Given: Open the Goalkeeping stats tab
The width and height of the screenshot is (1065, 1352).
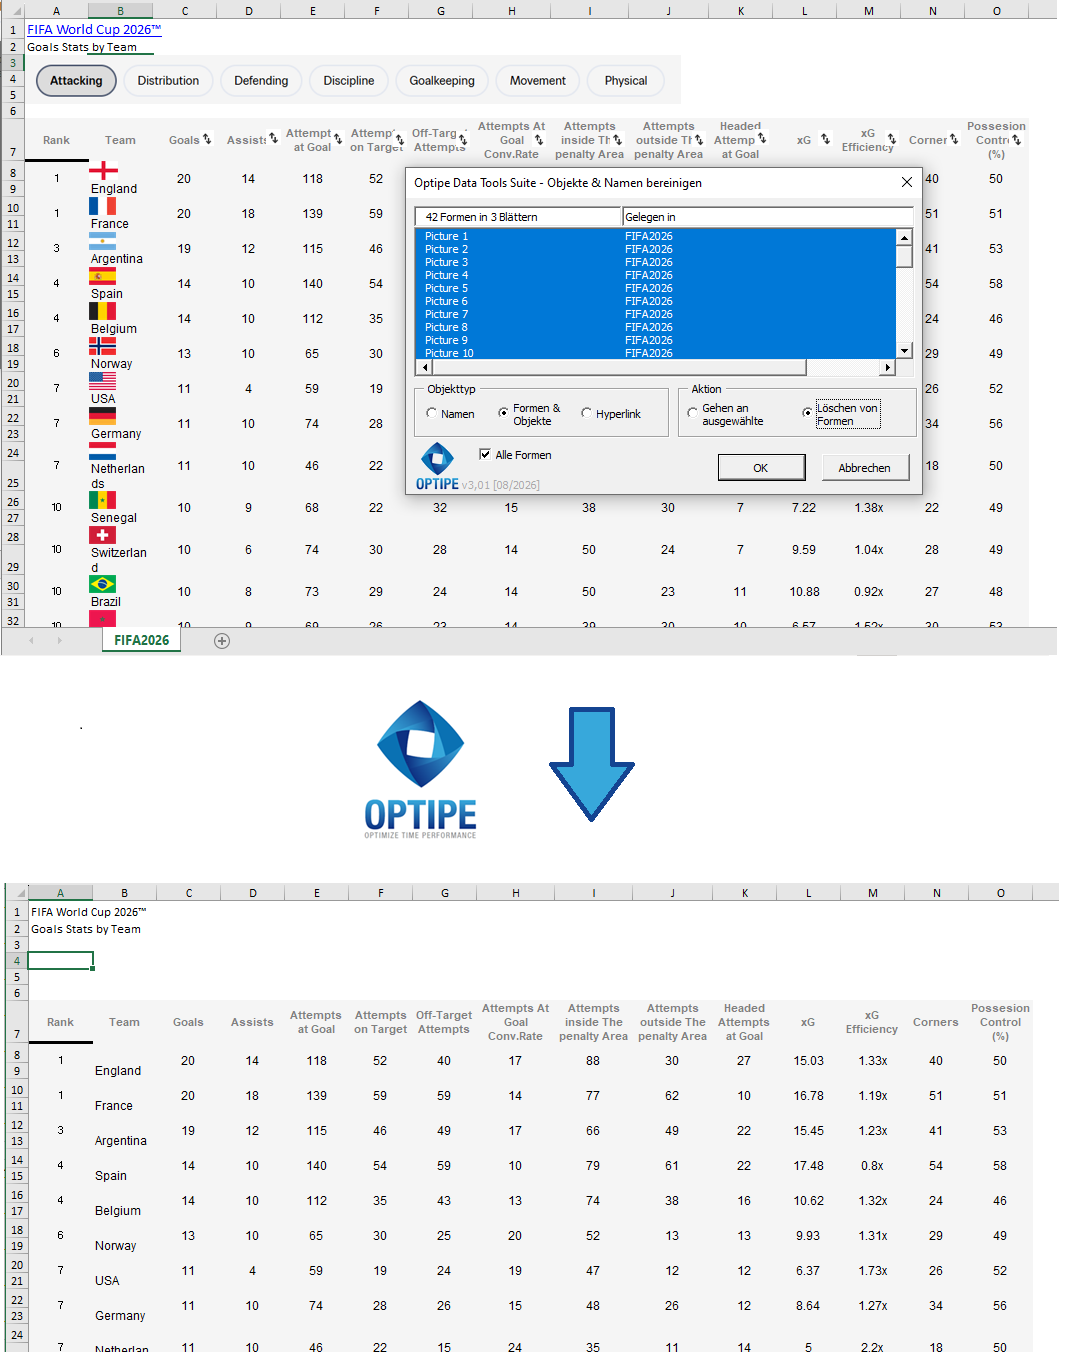Looking at the screenshot, I should tap(442, 81).
